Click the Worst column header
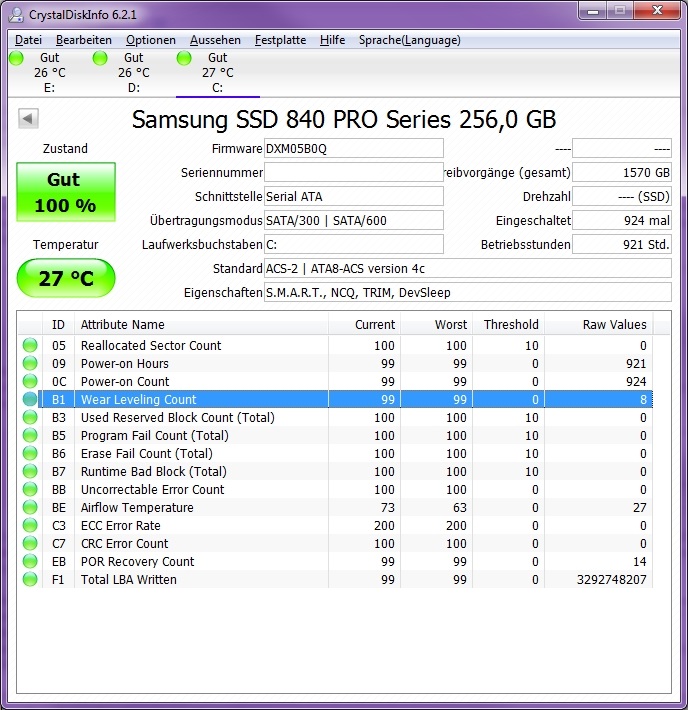This screenshot has height=710, width=688. coord(437,325)
